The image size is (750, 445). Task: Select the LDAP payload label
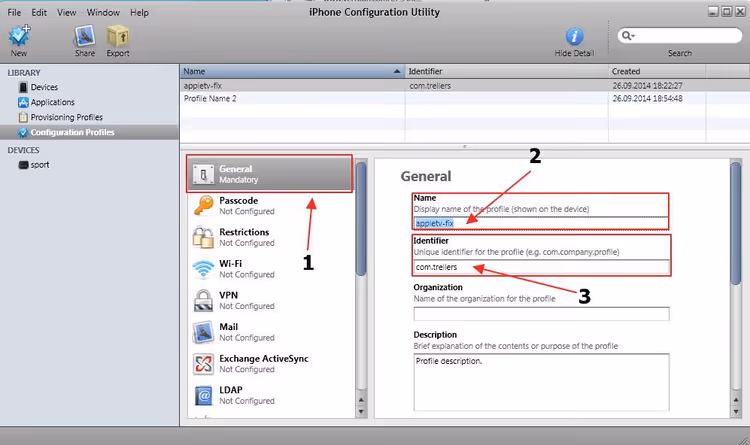tap(231, 390)
